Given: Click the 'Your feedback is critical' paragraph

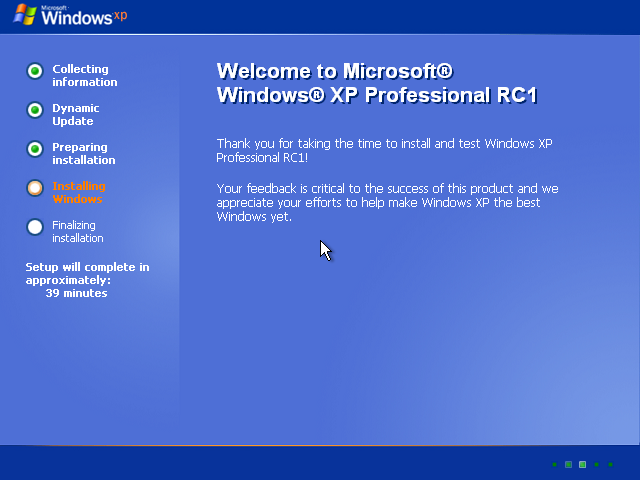Looking at the screenshot, I should [x=387, y=202].
